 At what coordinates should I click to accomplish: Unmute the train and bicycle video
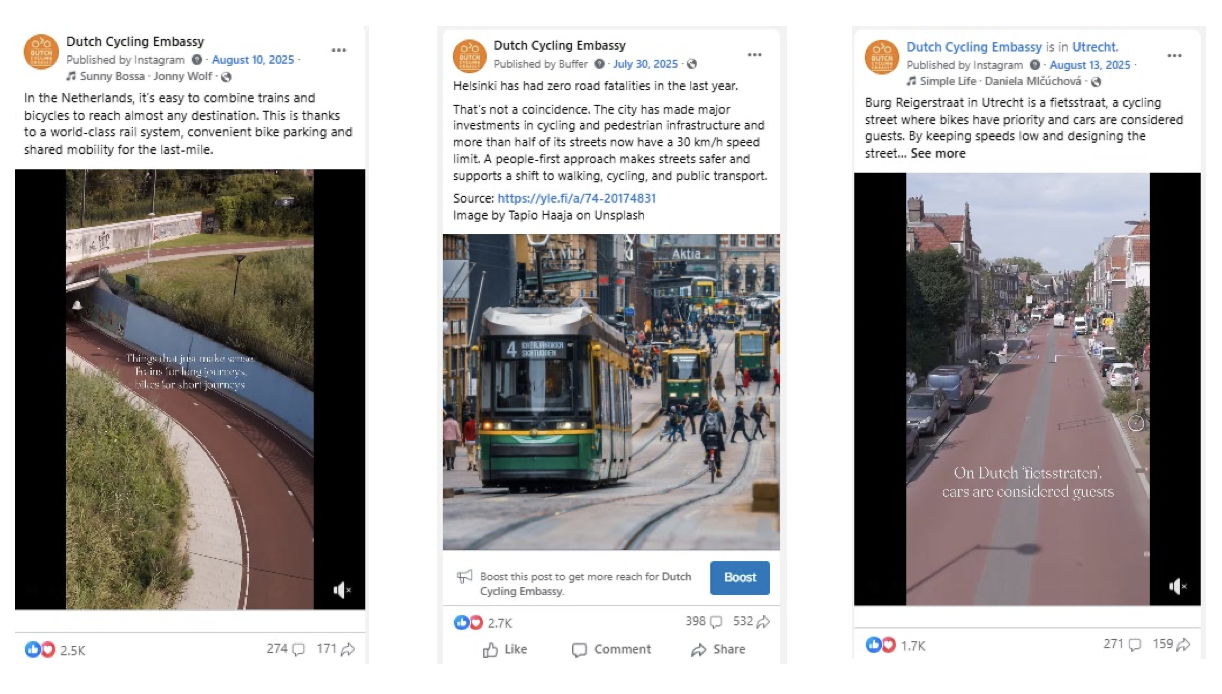coord(341,590)
